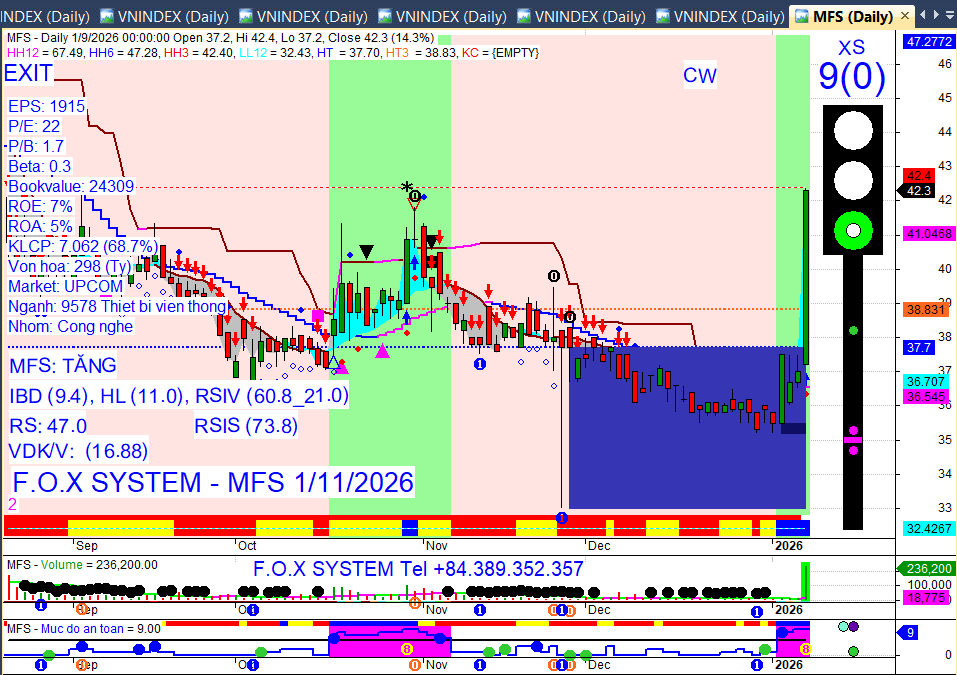Screen dimensions: 957x675
Task: Switch to the MFS (Daily) tab
Action: coord(851,16)
